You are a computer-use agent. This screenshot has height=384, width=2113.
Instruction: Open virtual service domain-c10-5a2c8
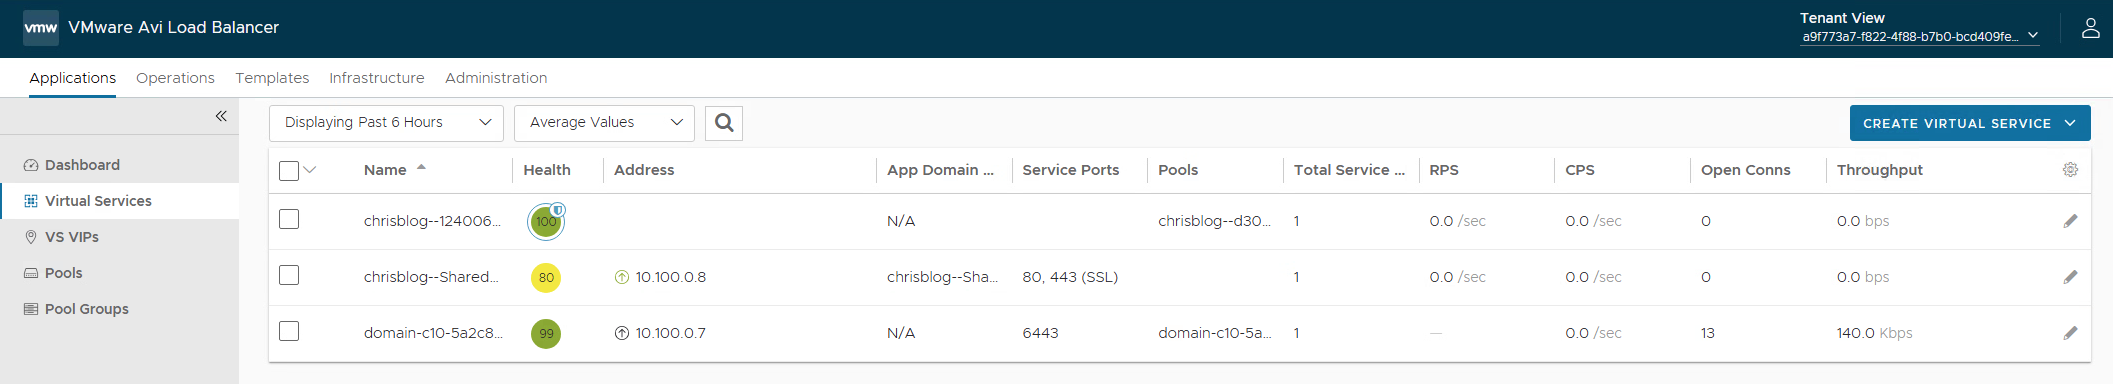pos(433,333)
